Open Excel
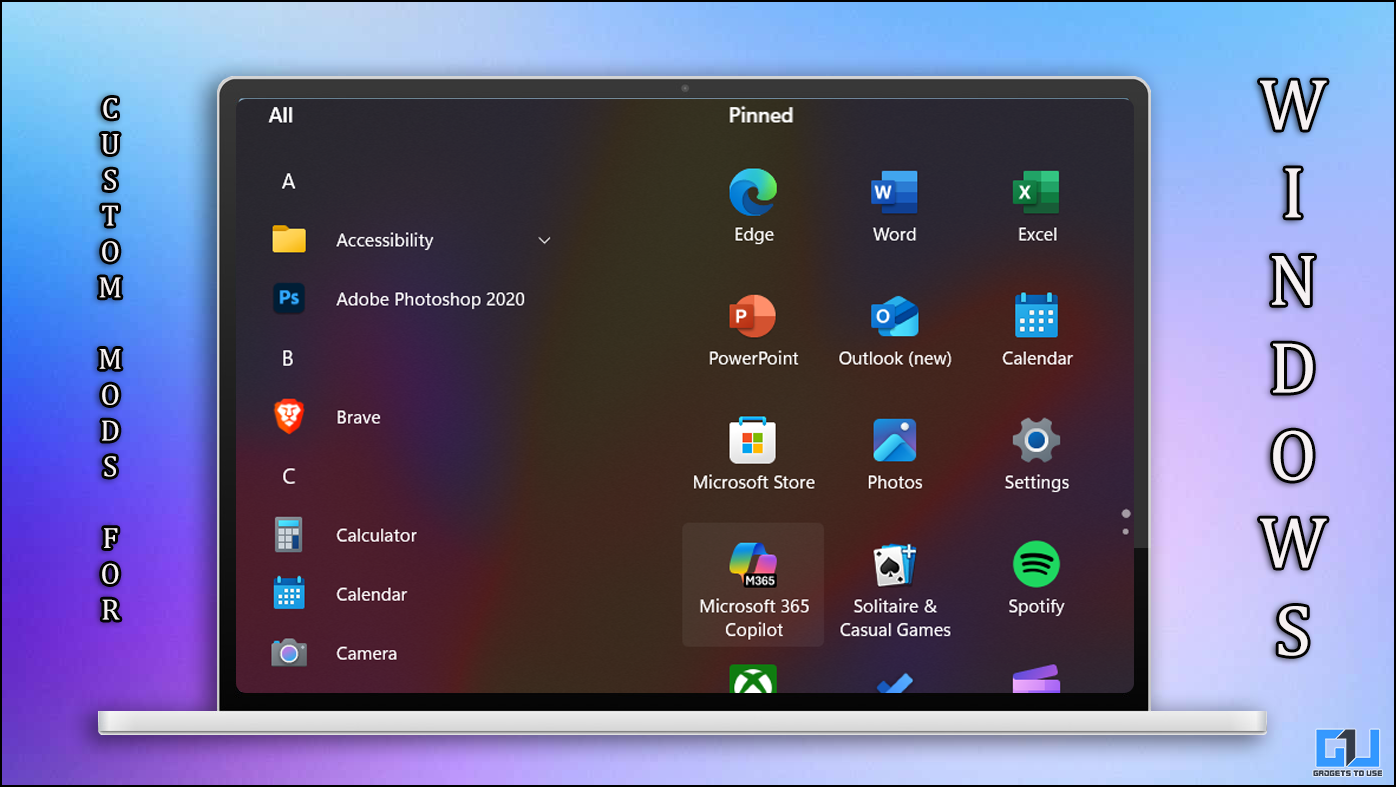The image size is (1396, 787). pos(1036,205)
